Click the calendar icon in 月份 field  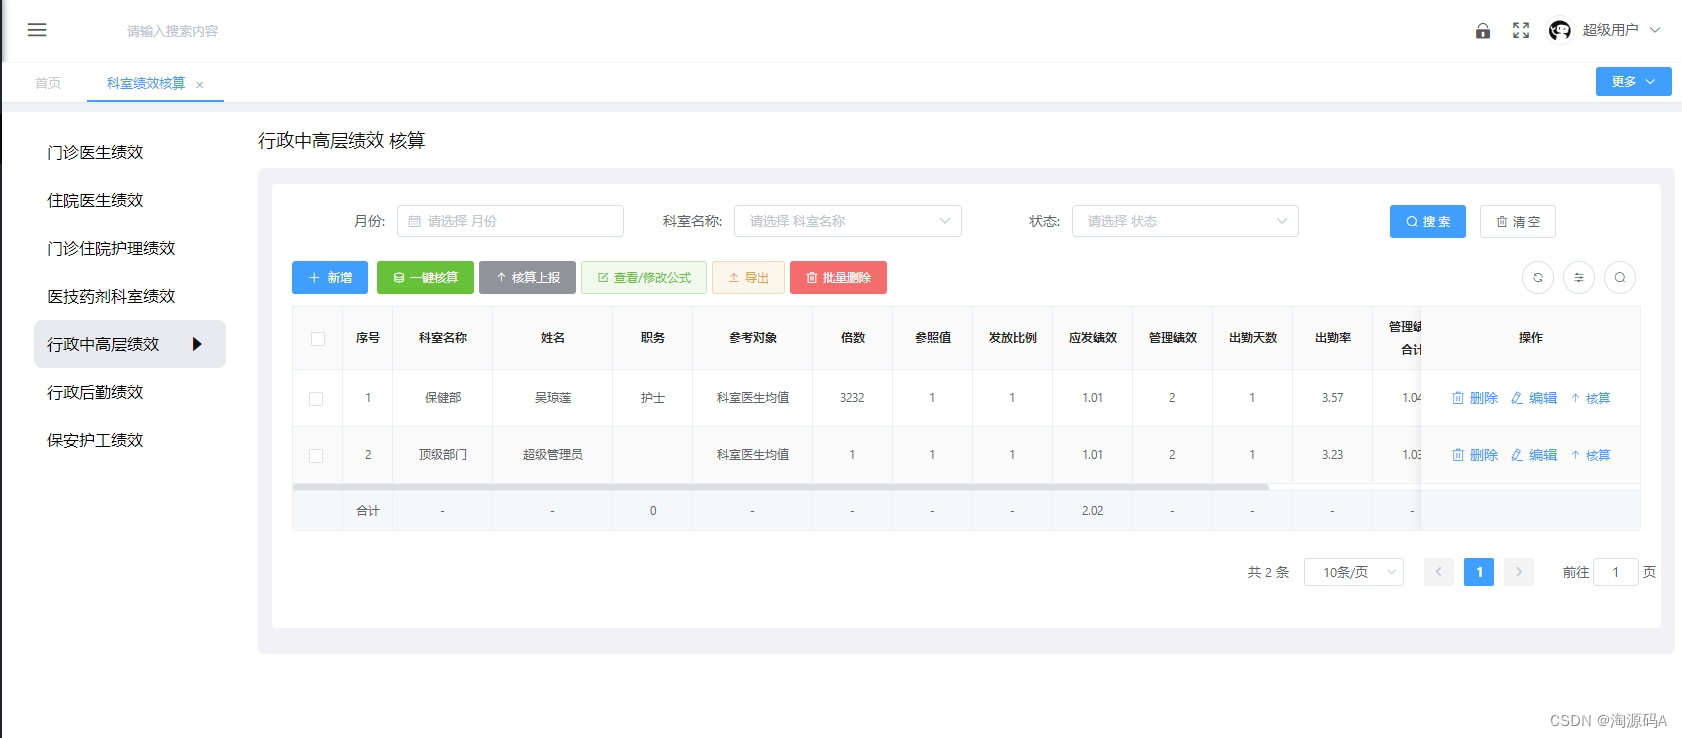point(414,221)
